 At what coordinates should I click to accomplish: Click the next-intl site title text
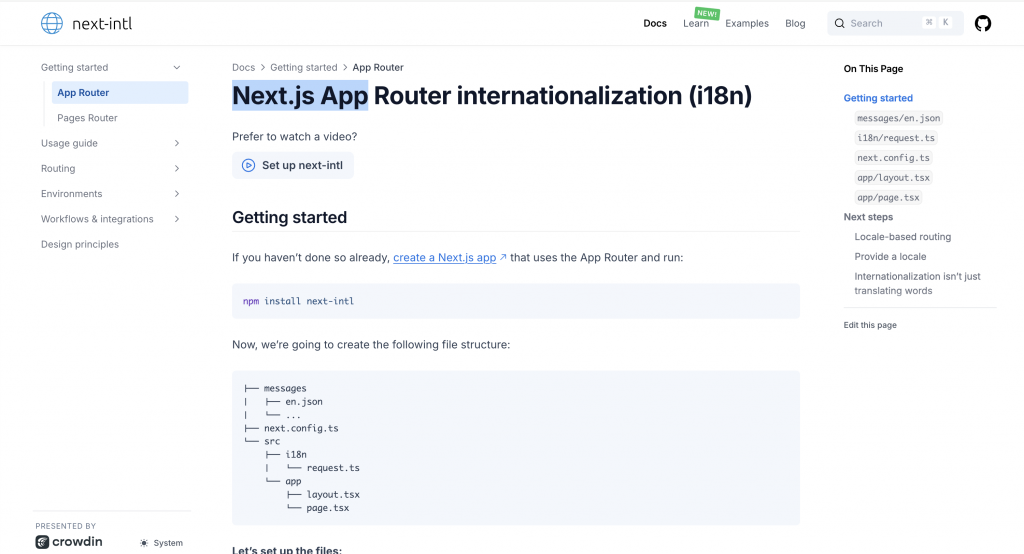[102, 24]
